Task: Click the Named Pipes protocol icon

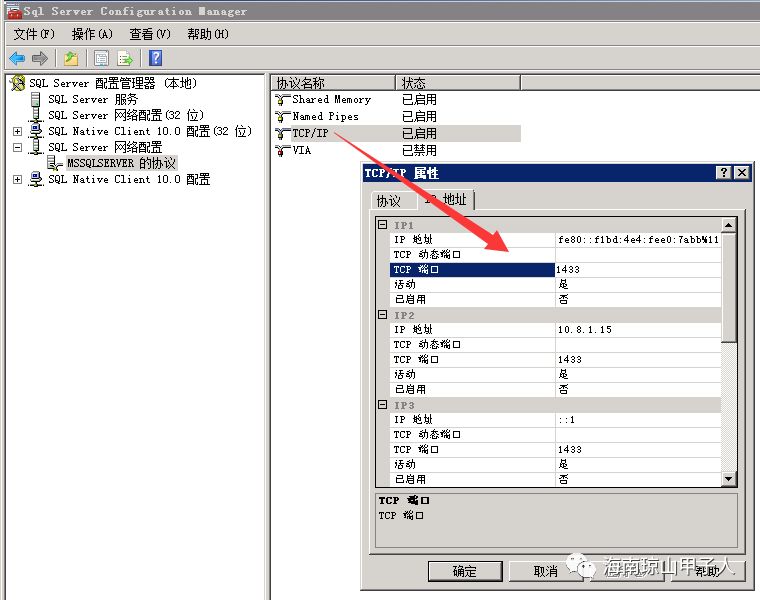Action: tap(282, 117)
